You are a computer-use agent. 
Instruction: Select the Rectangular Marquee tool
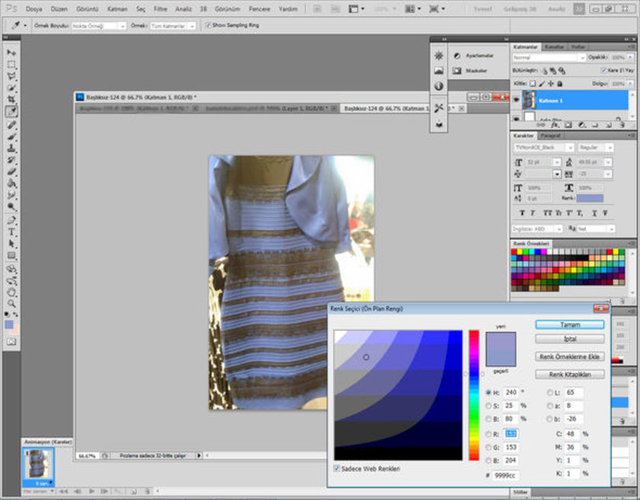11,63
